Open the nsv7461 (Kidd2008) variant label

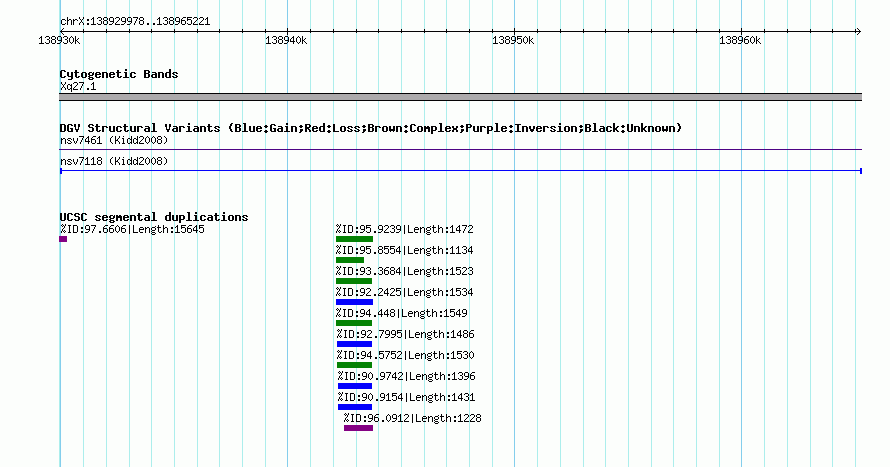coord(114,140)
